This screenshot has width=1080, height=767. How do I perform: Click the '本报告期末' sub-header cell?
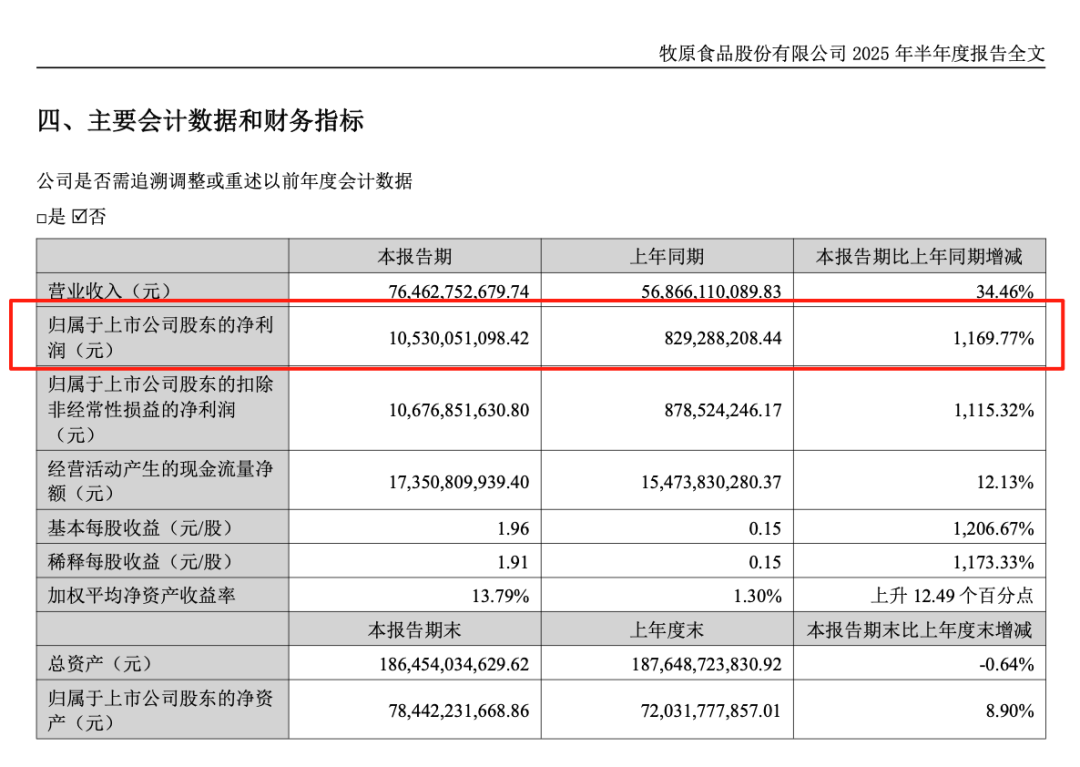click(414, 630)
